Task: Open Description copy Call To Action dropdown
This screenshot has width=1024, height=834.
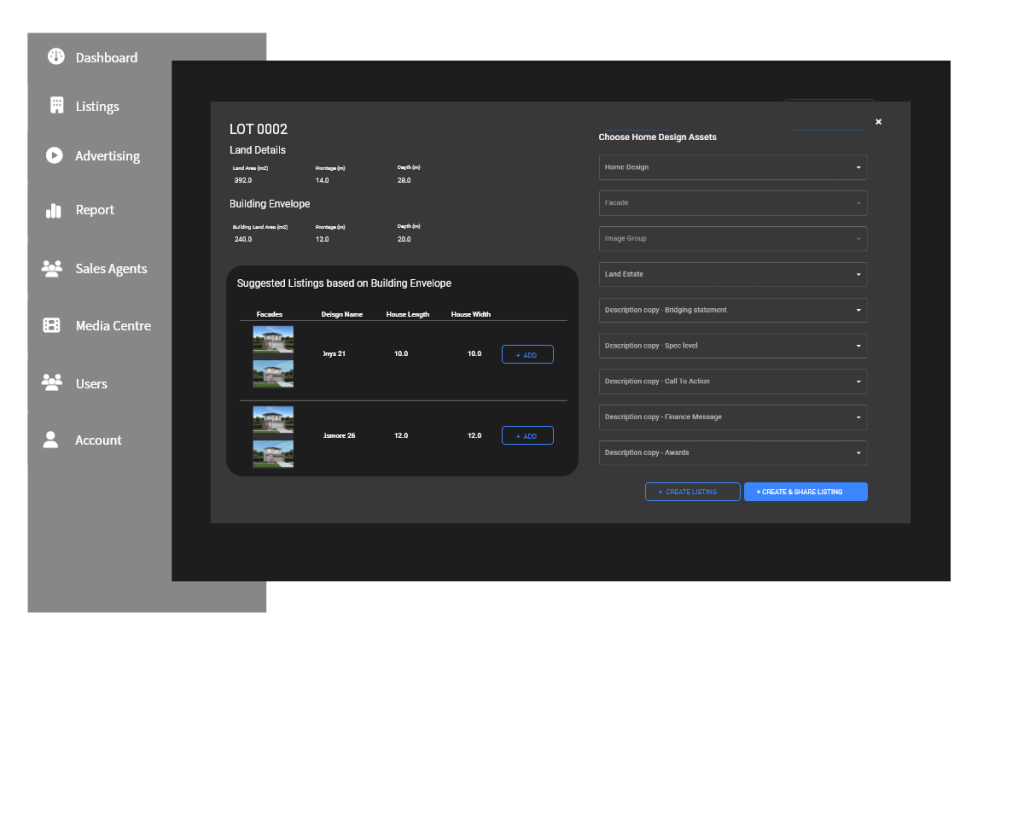Action: coord(732,381)
